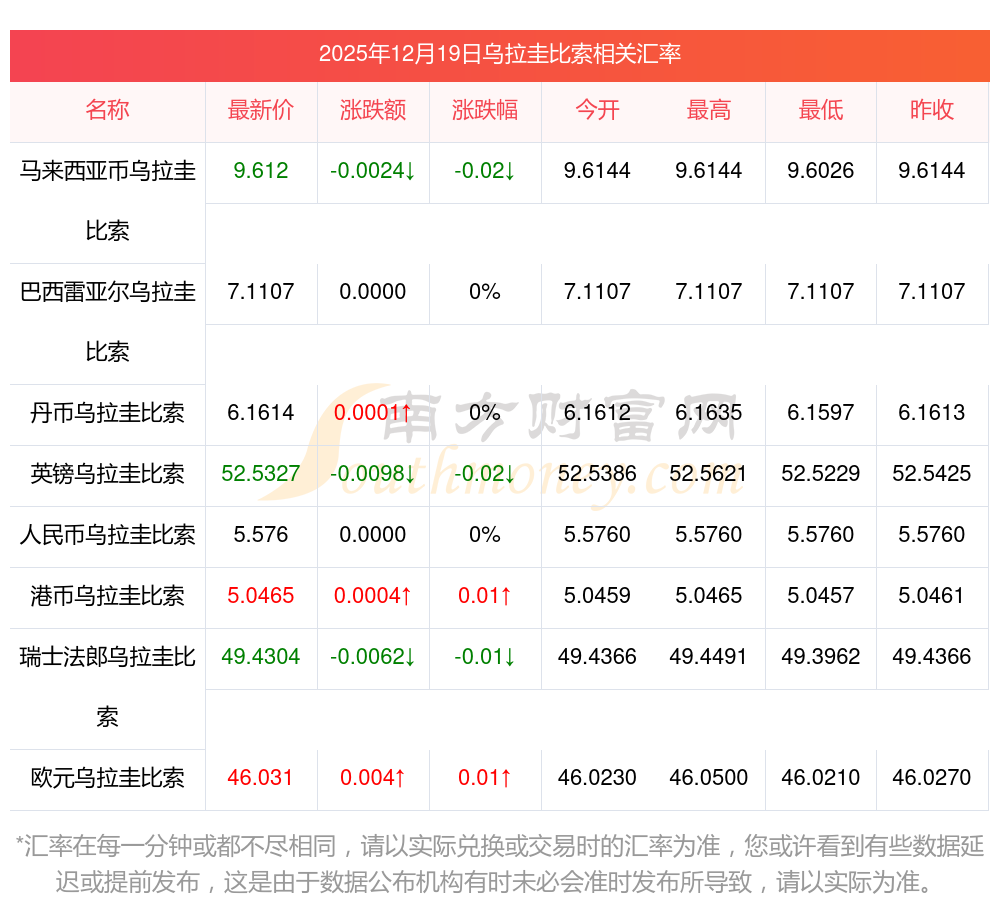Click latest price 9.612 in green

[x=261, y=171]
